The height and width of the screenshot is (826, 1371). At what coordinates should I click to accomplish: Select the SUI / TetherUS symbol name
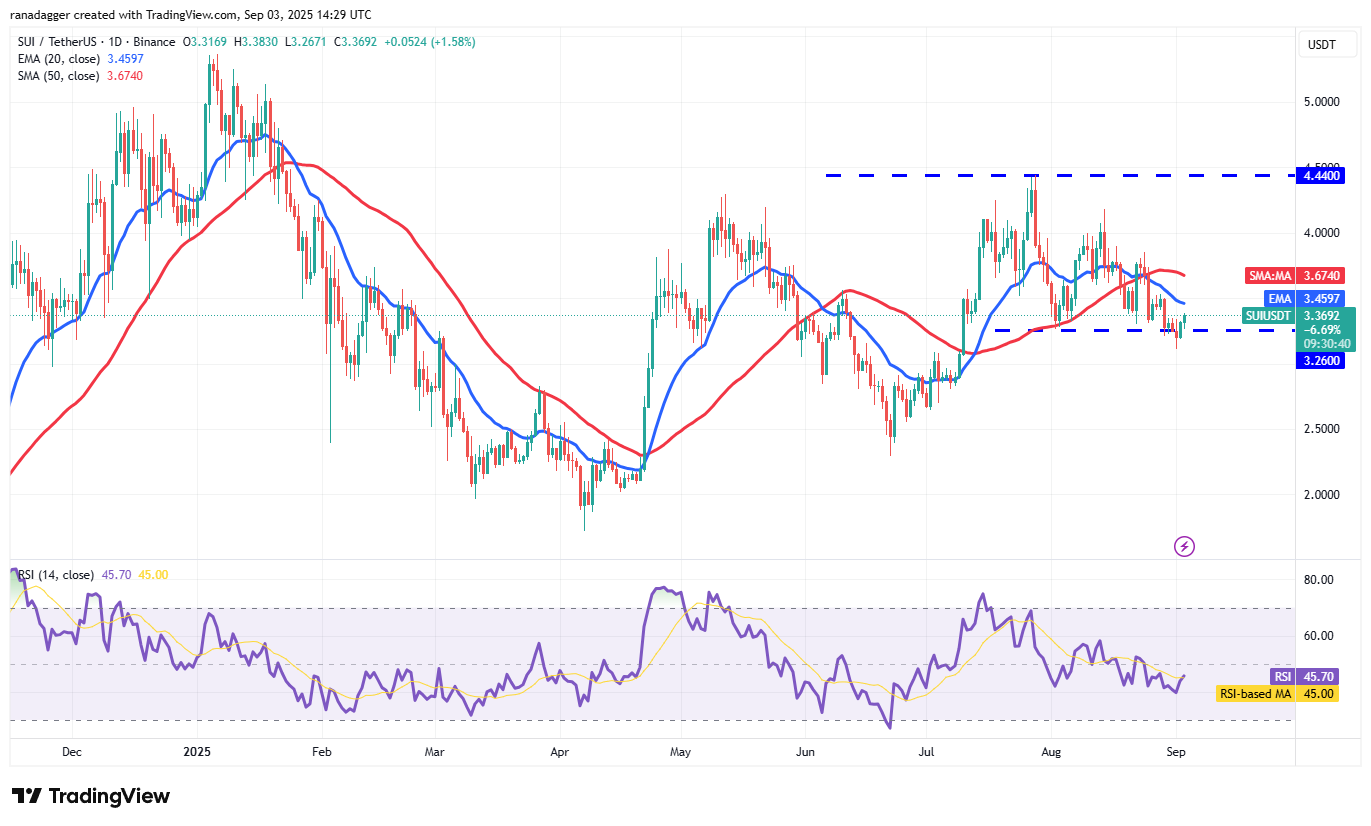[55, 43]
